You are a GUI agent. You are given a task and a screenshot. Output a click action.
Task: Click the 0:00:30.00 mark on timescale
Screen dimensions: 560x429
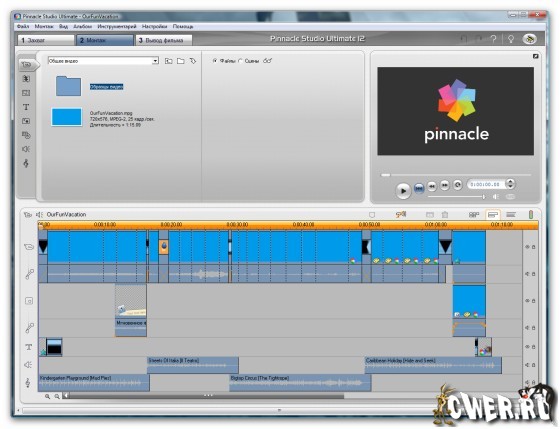pyautogui.click(x=237, y=225)
